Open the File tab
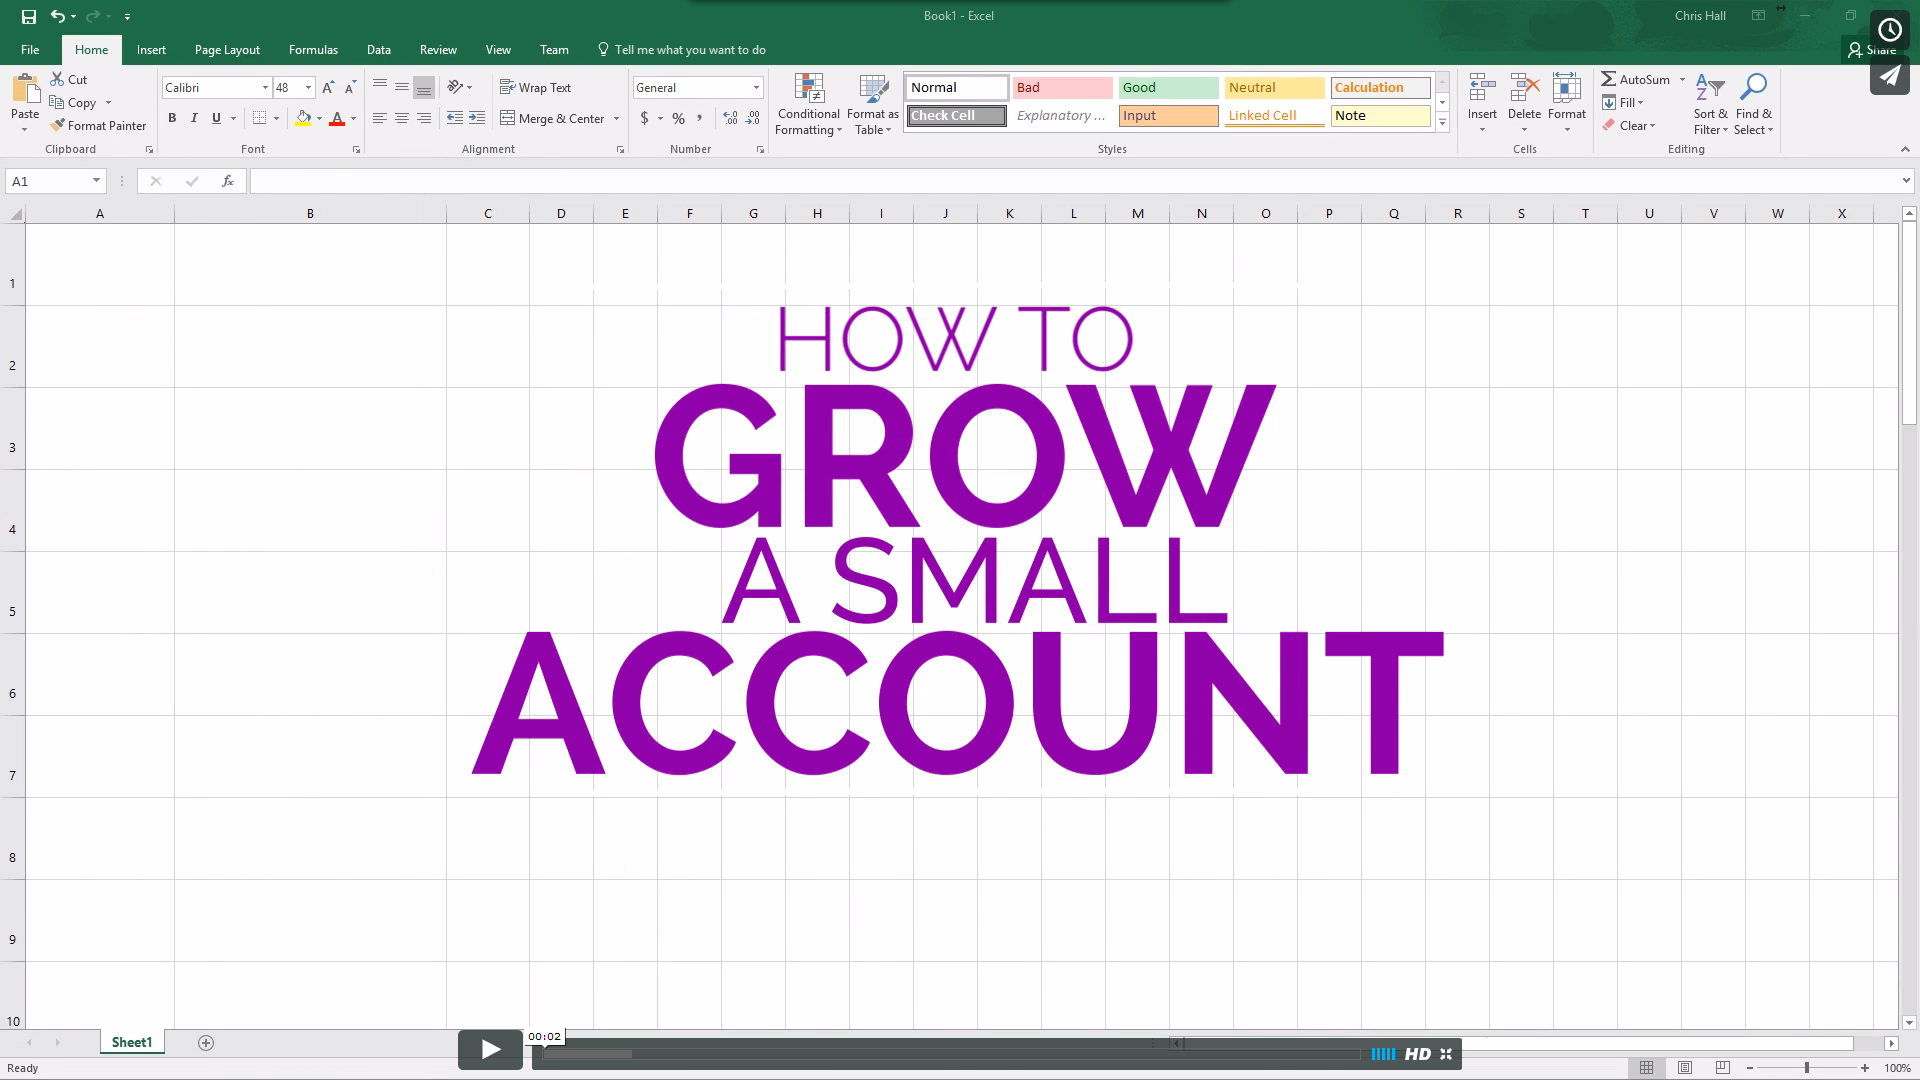The width and height of the screenshot is (1920, 1080). click(30, 49)
